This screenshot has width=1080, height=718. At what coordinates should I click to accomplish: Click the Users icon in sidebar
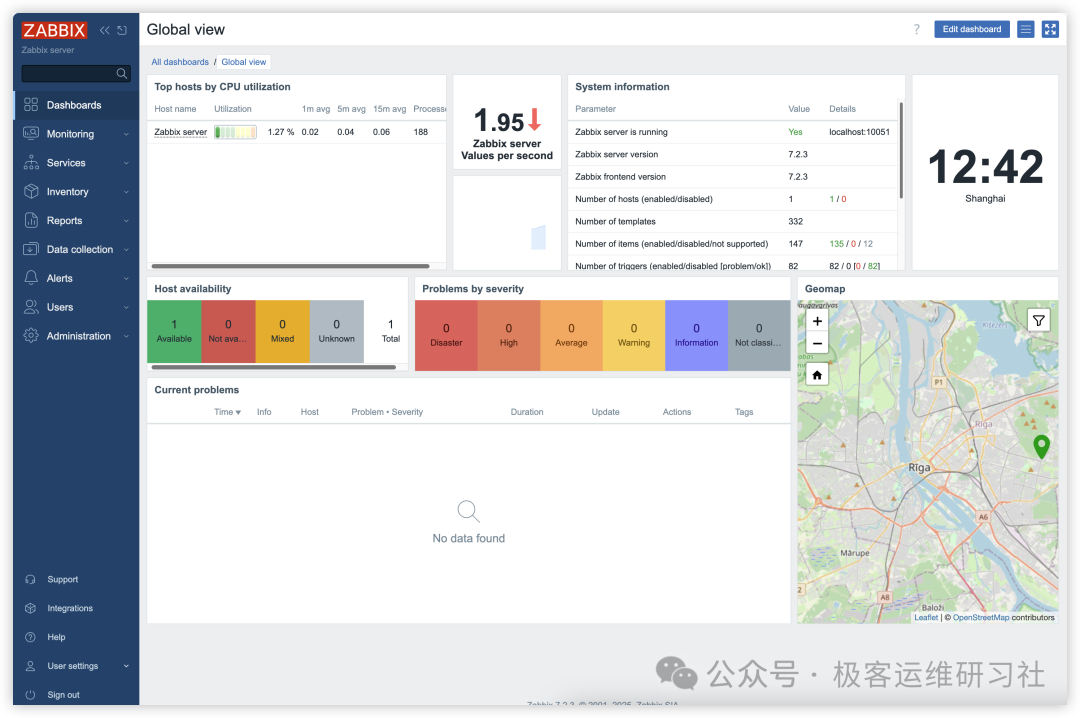(31, 307)
